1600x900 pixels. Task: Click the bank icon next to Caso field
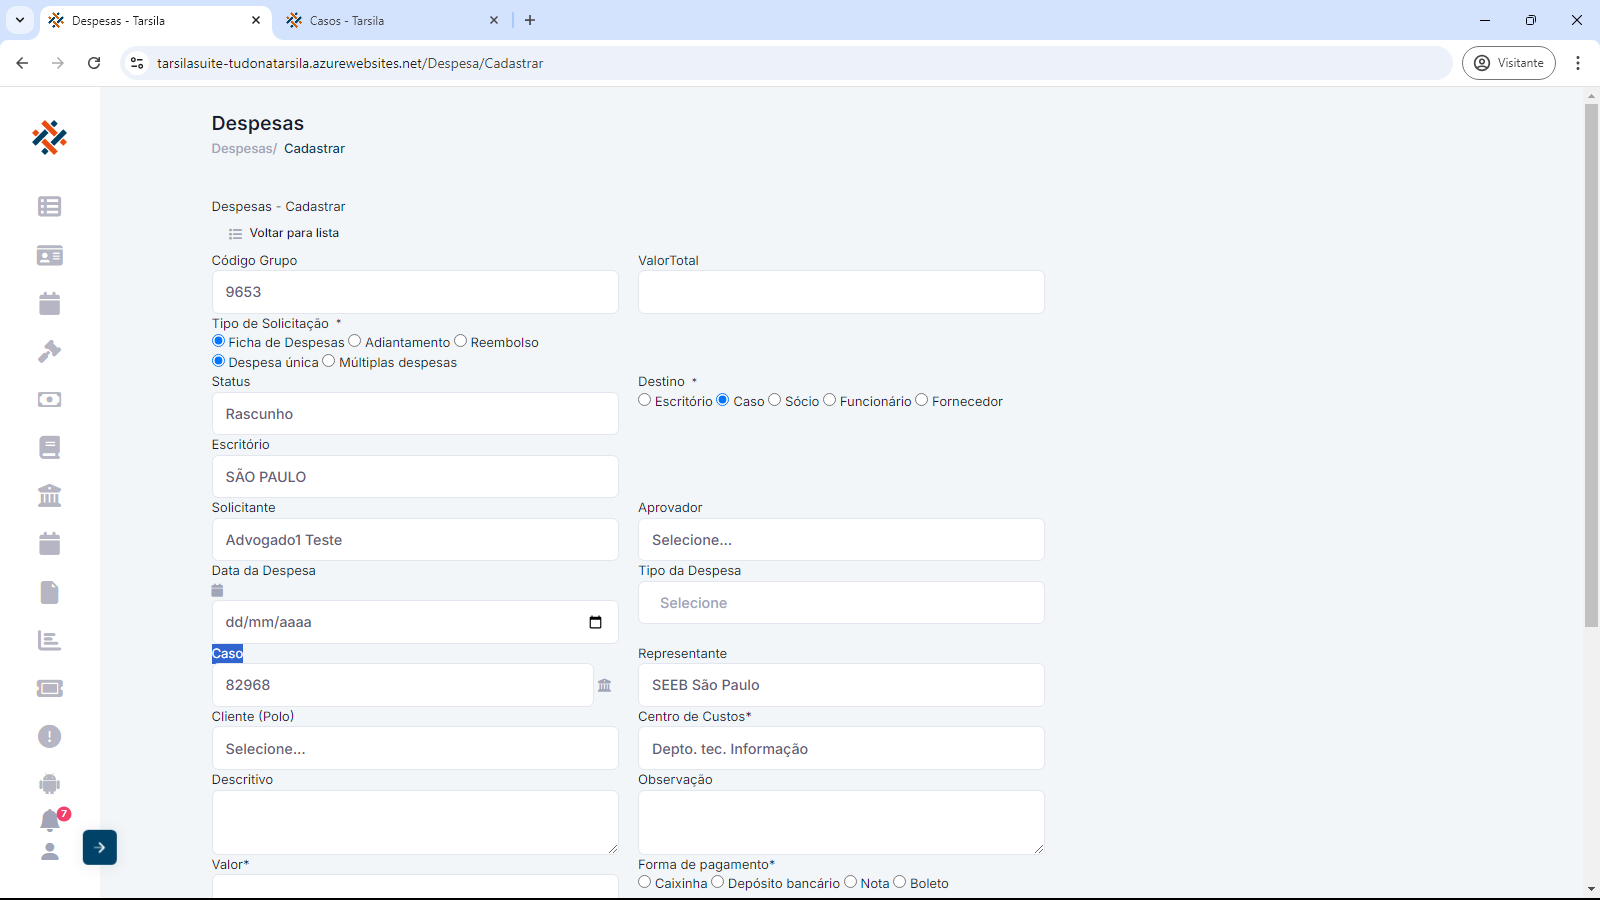click(604, 685)
